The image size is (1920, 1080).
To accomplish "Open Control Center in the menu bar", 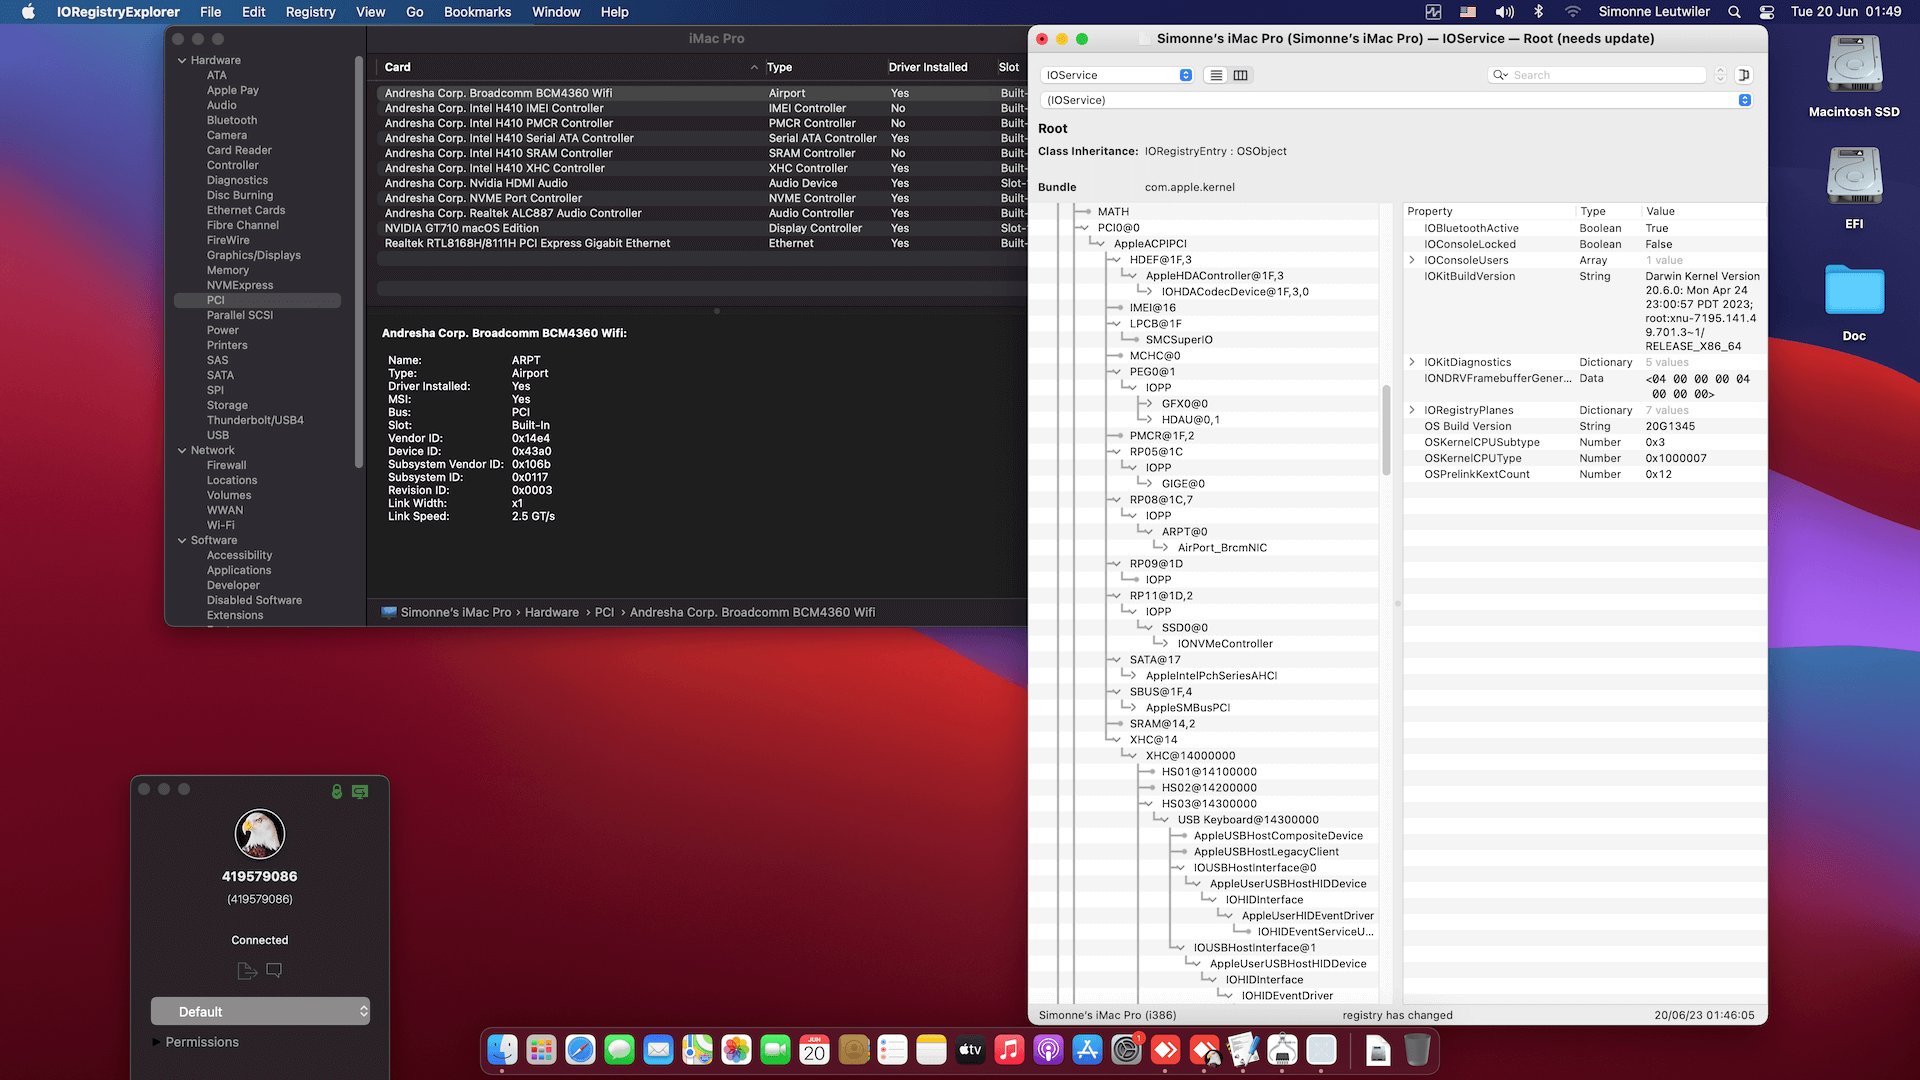I will 1767,12.
